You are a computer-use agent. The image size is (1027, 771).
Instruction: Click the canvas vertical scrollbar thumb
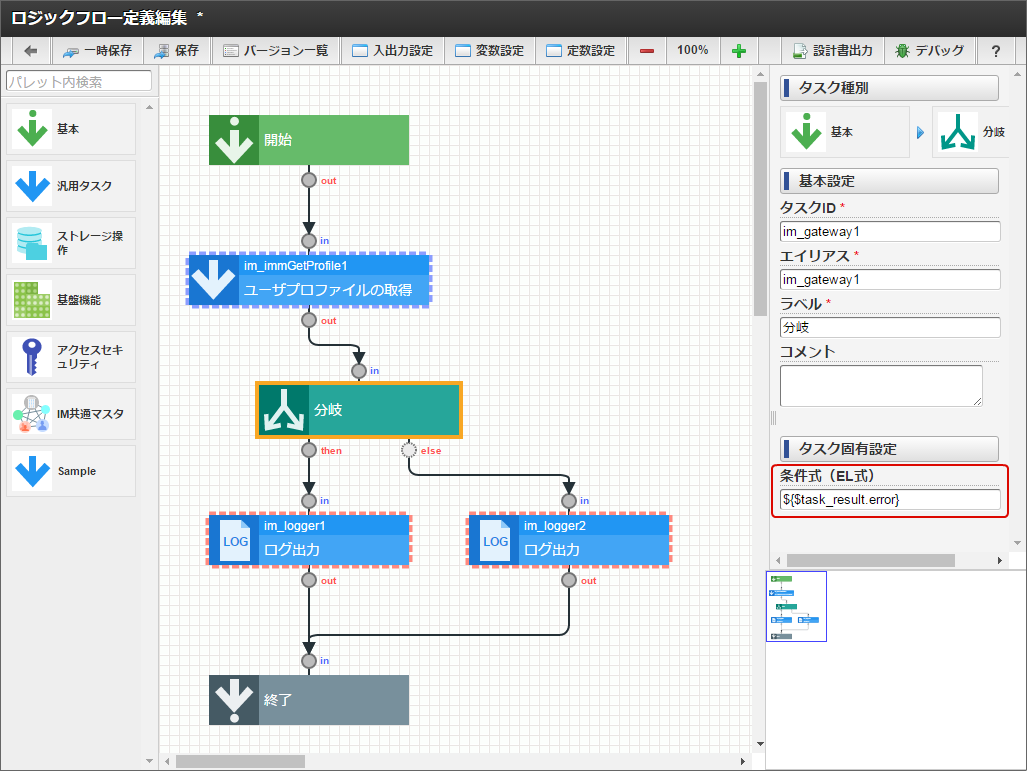(760, 199)
